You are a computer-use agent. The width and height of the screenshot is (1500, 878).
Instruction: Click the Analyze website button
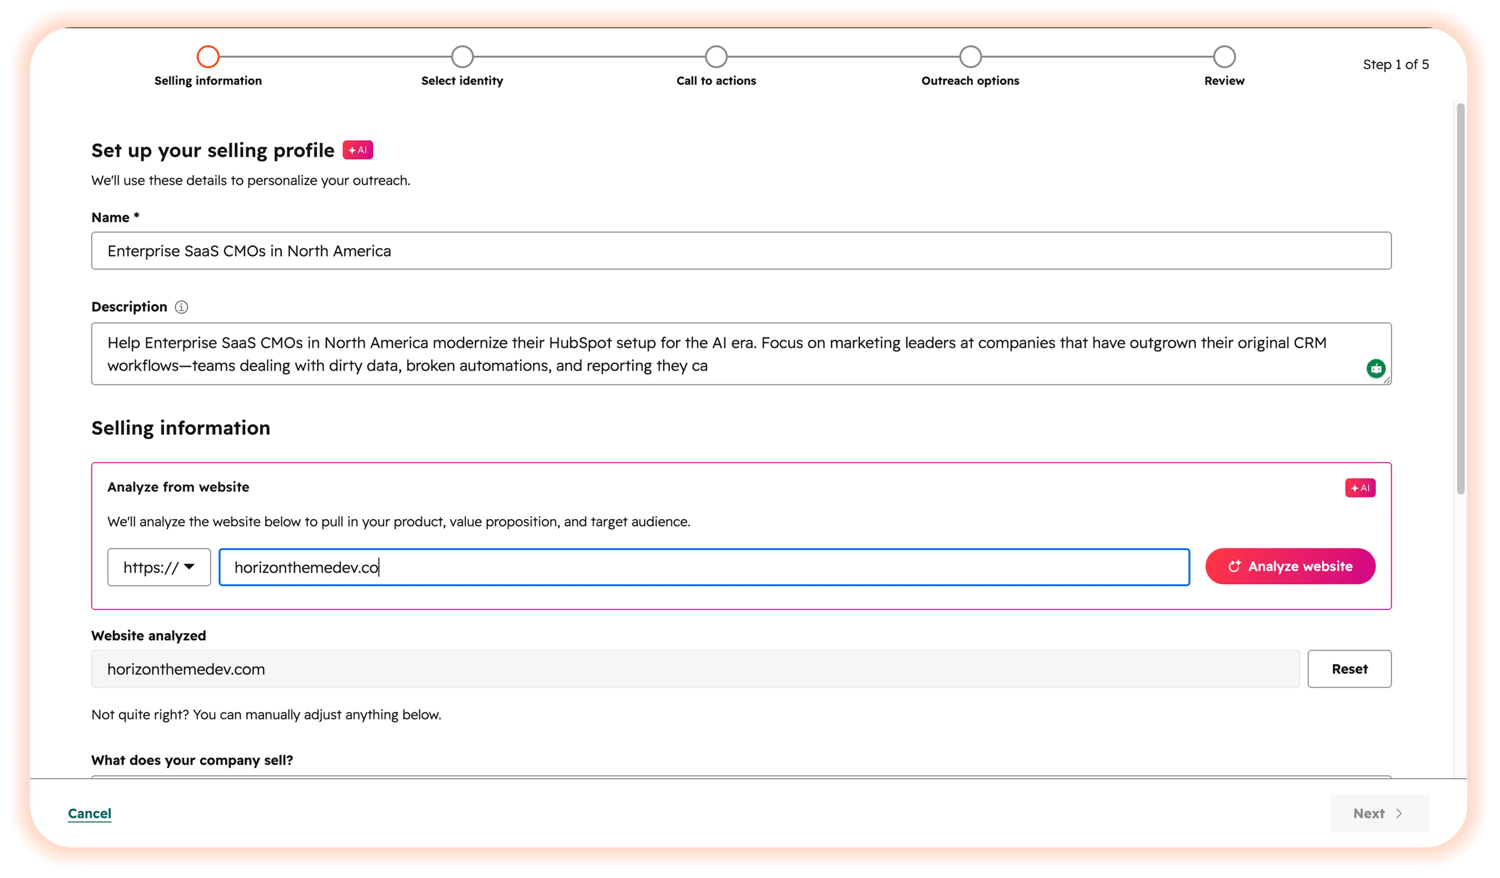coord(1290,566)
